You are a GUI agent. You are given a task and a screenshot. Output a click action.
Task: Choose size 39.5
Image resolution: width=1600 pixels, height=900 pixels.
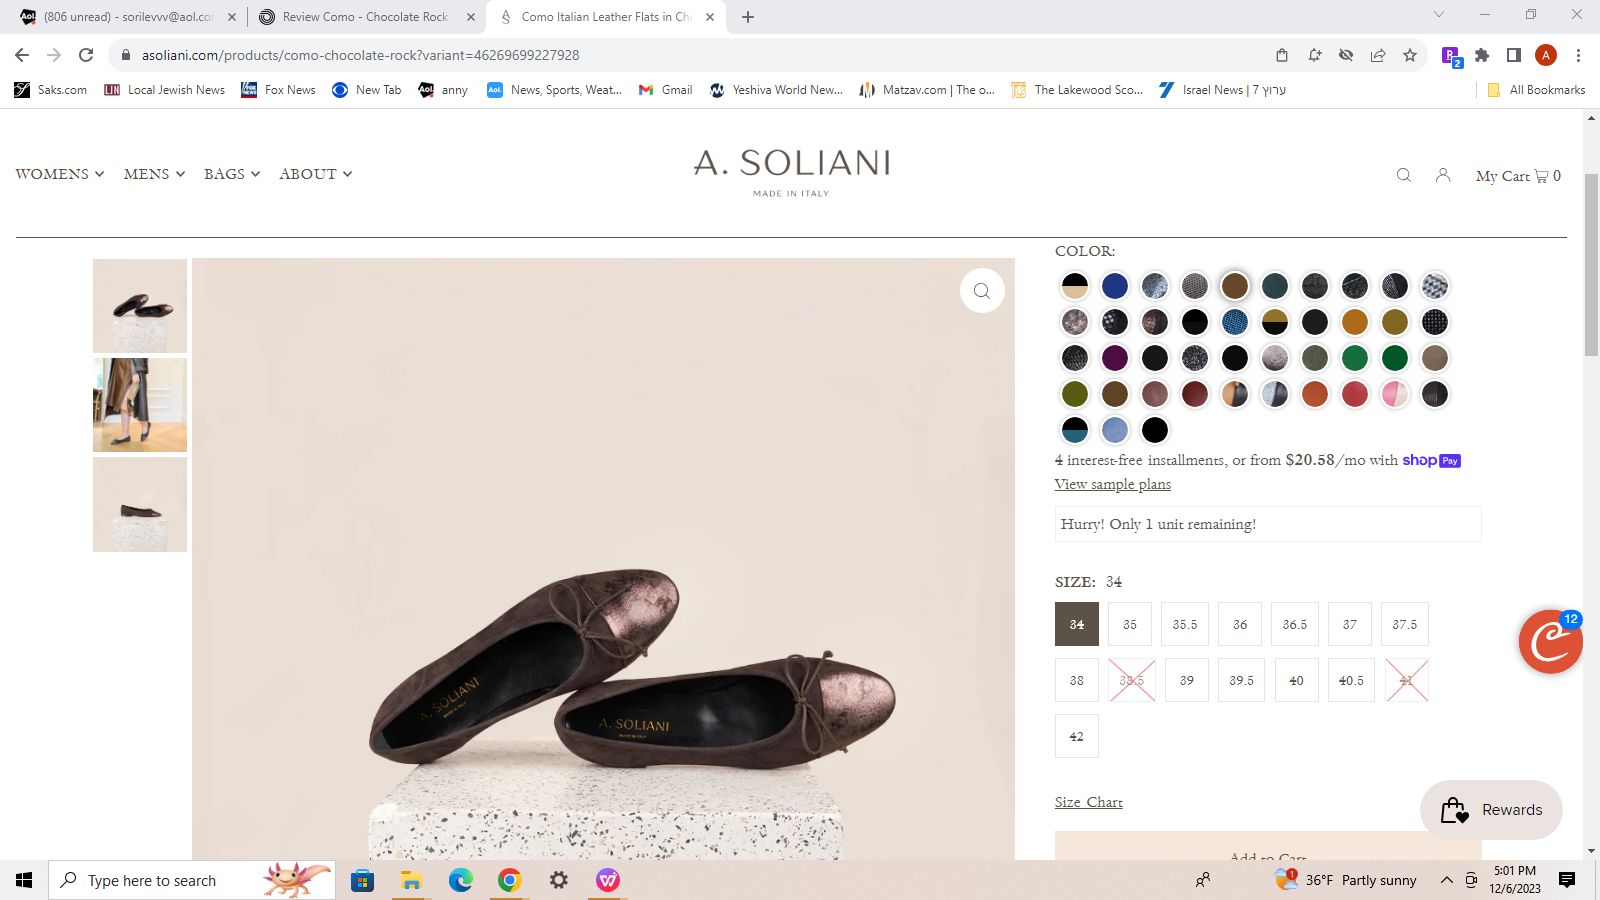click(1241, 680)
